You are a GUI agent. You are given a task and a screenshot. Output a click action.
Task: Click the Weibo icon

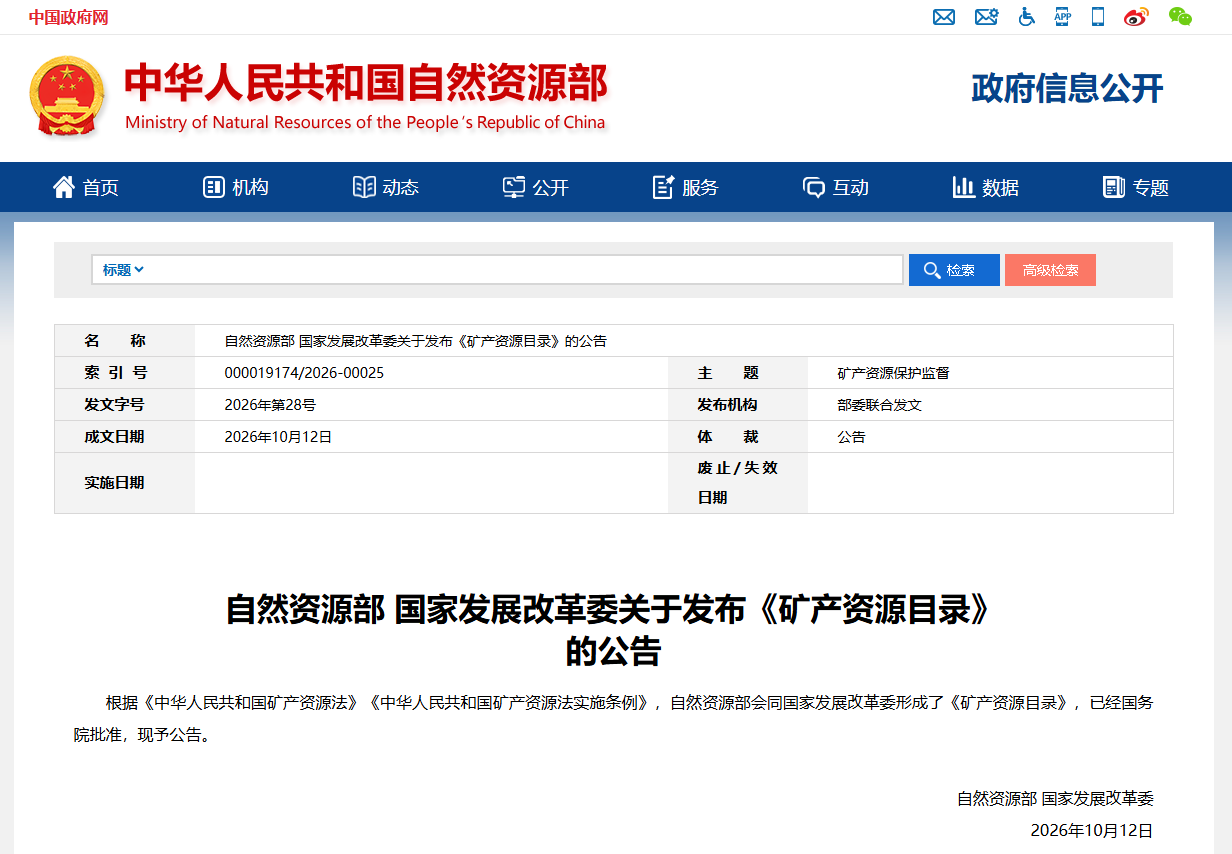click(x=1136, y=17)
